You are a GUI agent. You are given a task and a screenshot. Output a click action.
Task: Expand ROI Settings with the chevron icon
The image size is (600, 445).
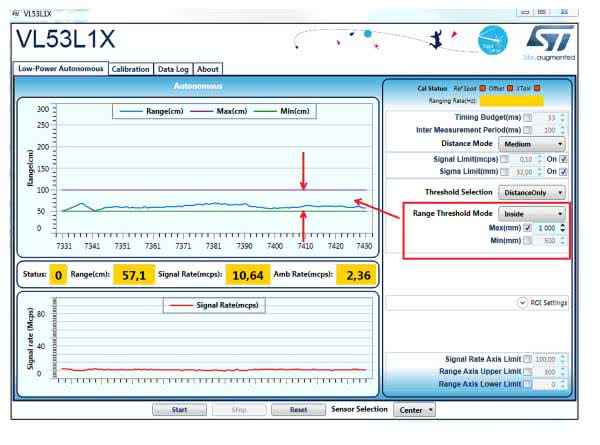pyautogui.click(x=522, y=302)
